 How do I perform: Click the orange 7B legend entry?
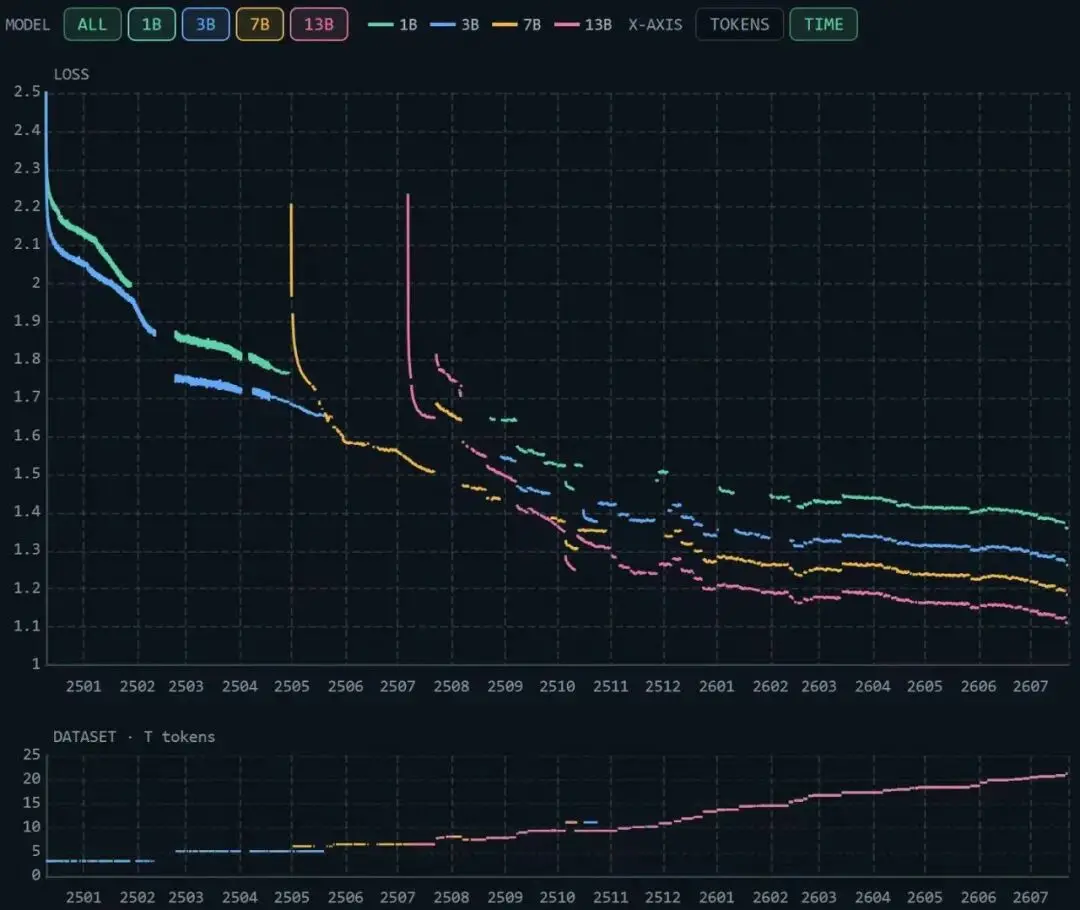[x=517, y=25]
